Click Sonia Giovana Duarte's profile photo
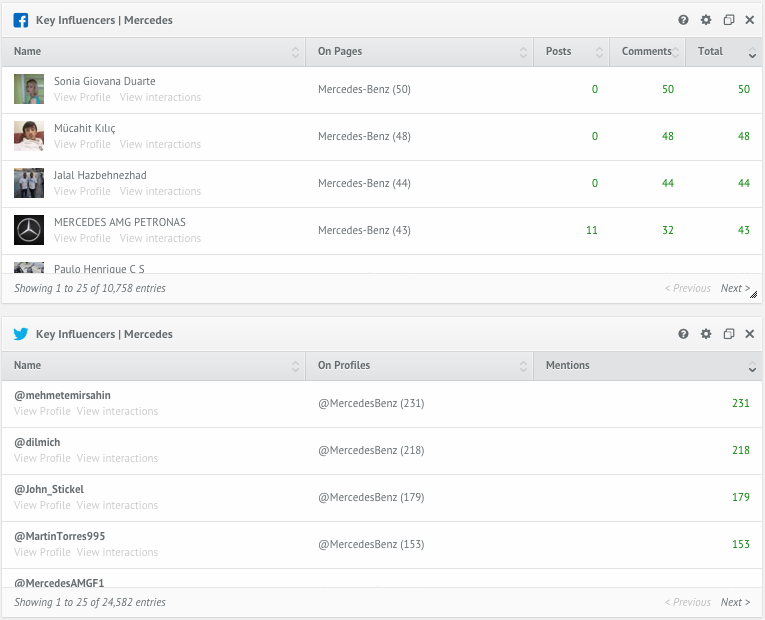Image resolution: width=765 pixels, height=620 pixels. coord(29,89)
